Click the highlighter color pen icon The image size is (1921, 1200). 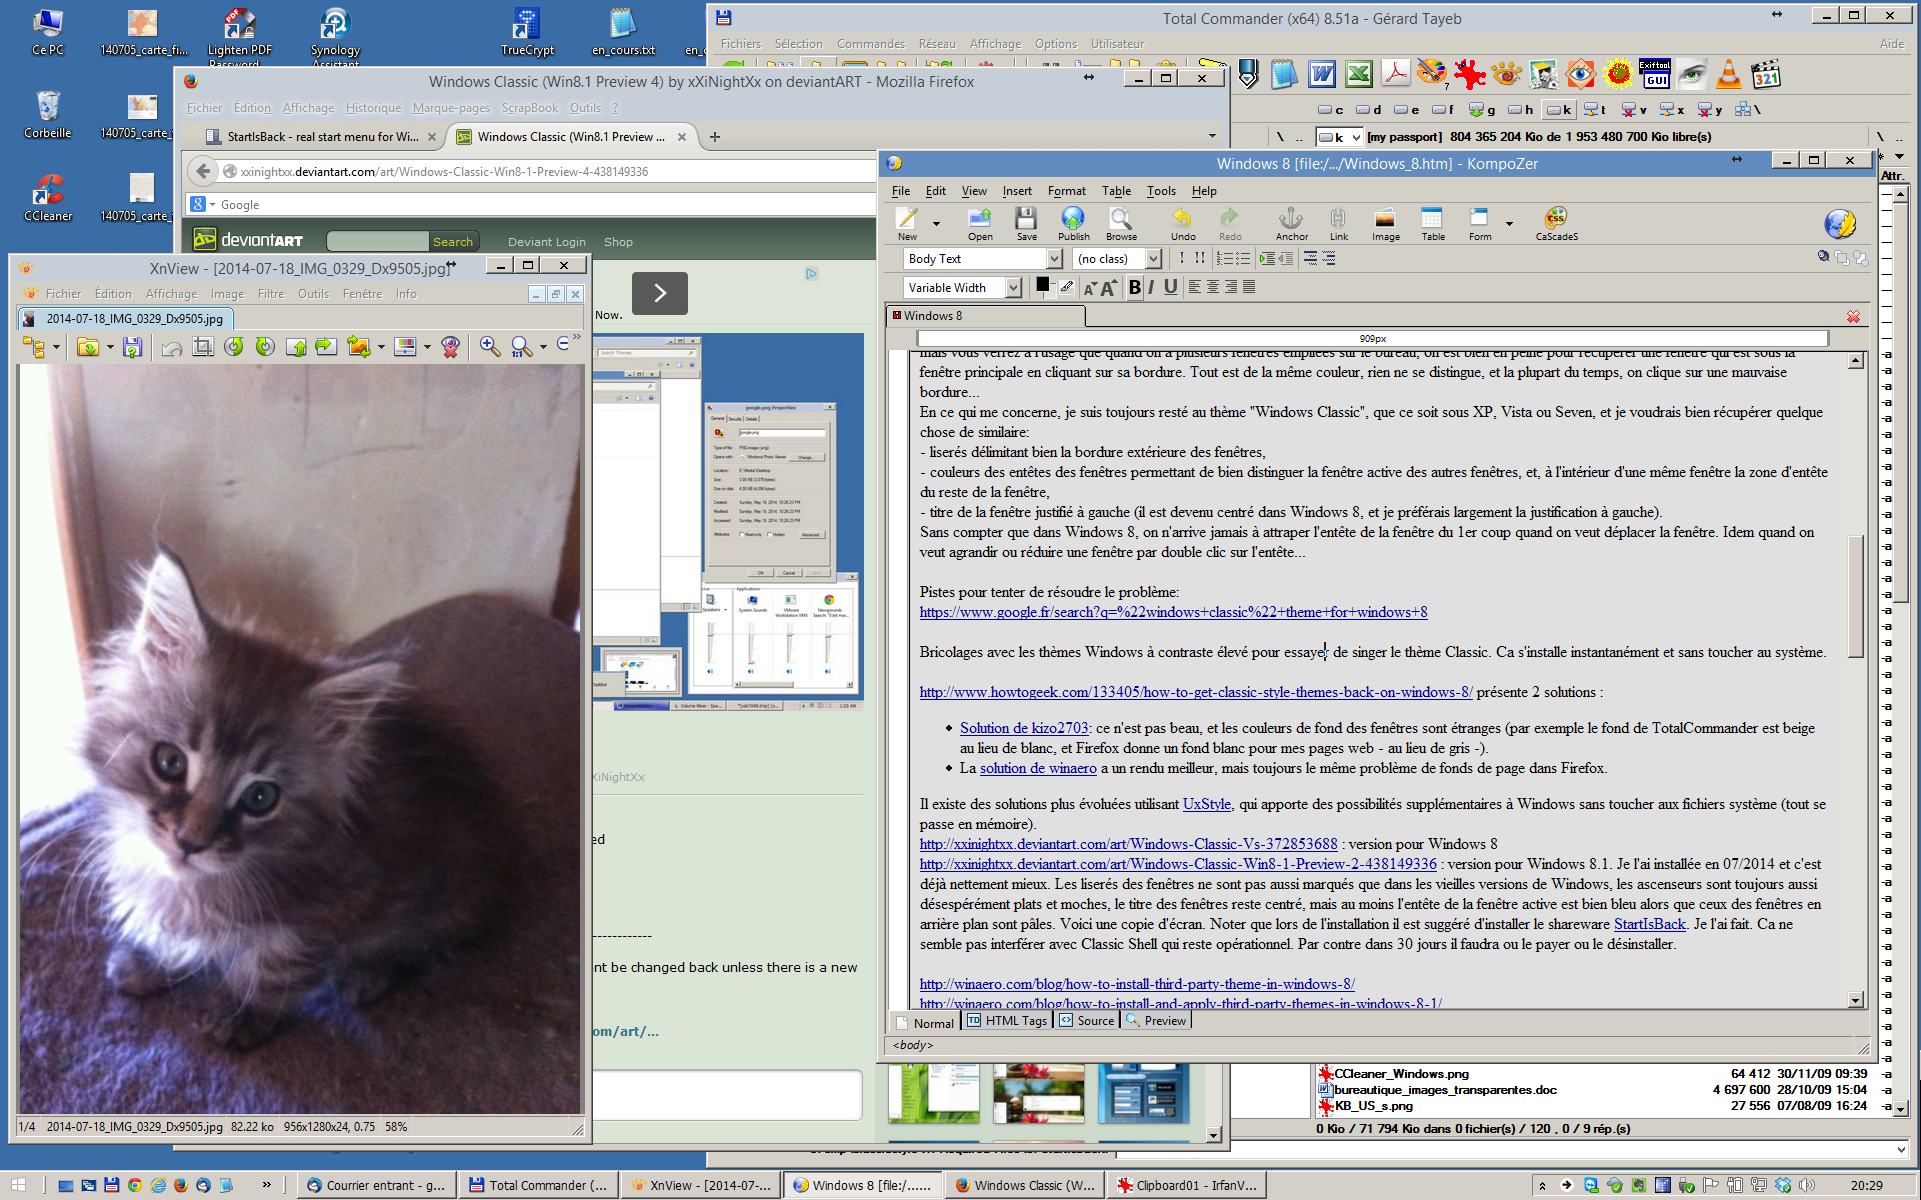1067,287
